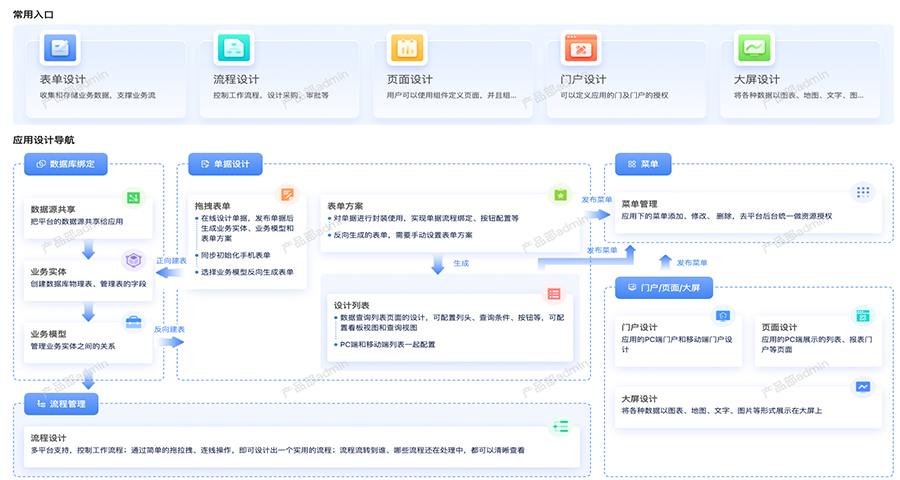Select the 数据库绑定 section tab

tap(66, 164)
